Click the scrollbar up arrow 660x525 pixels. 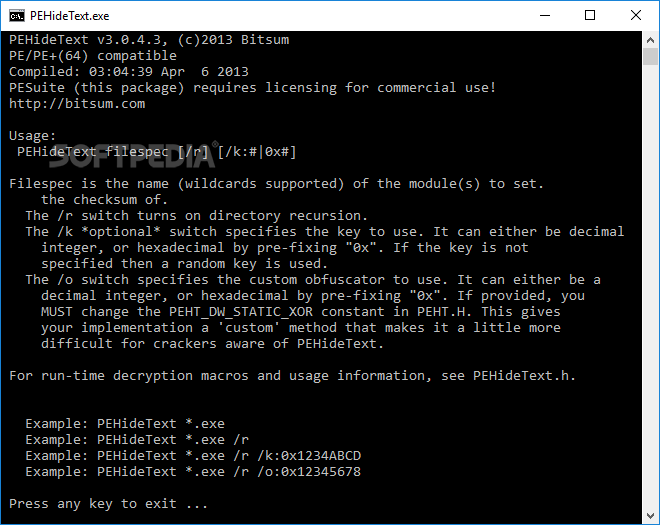coord(651,38)
